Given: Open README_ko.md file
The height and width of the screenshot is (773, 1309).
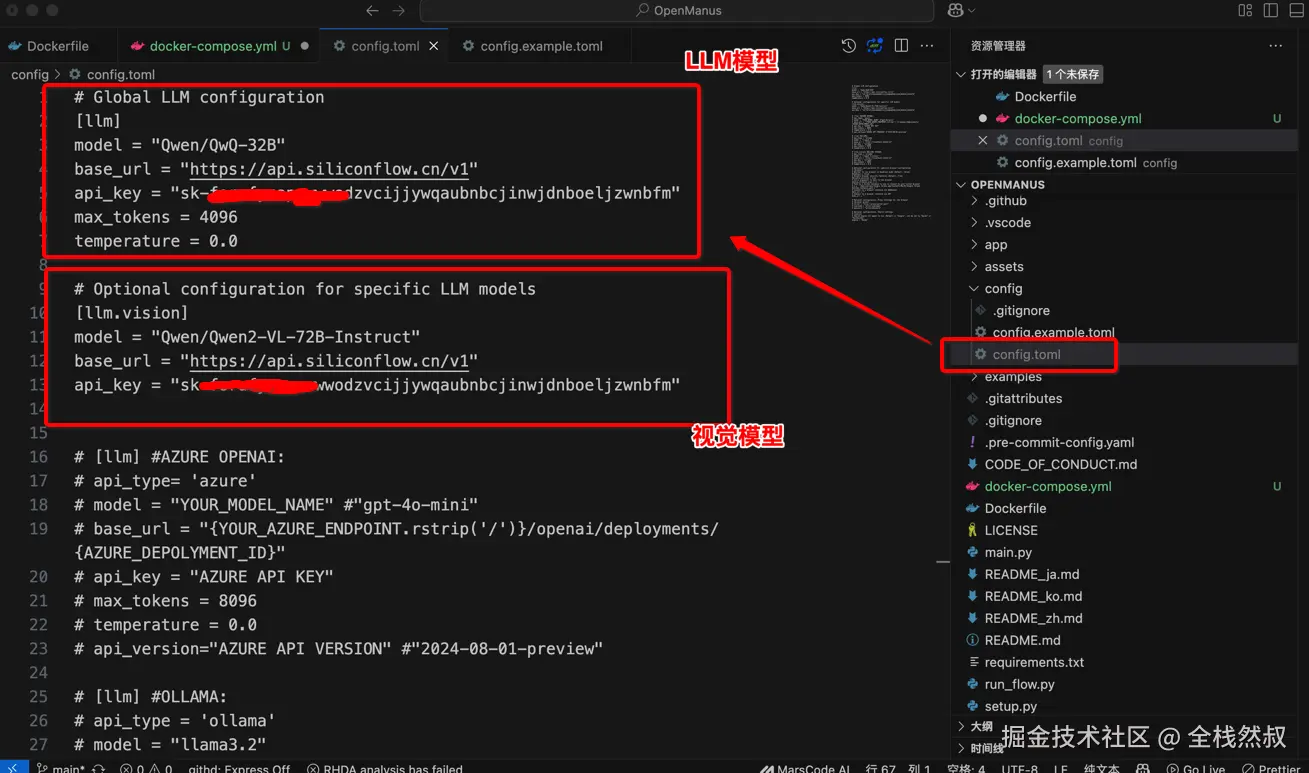Looking at the screenshot, I should click(x=1033, y=597).
